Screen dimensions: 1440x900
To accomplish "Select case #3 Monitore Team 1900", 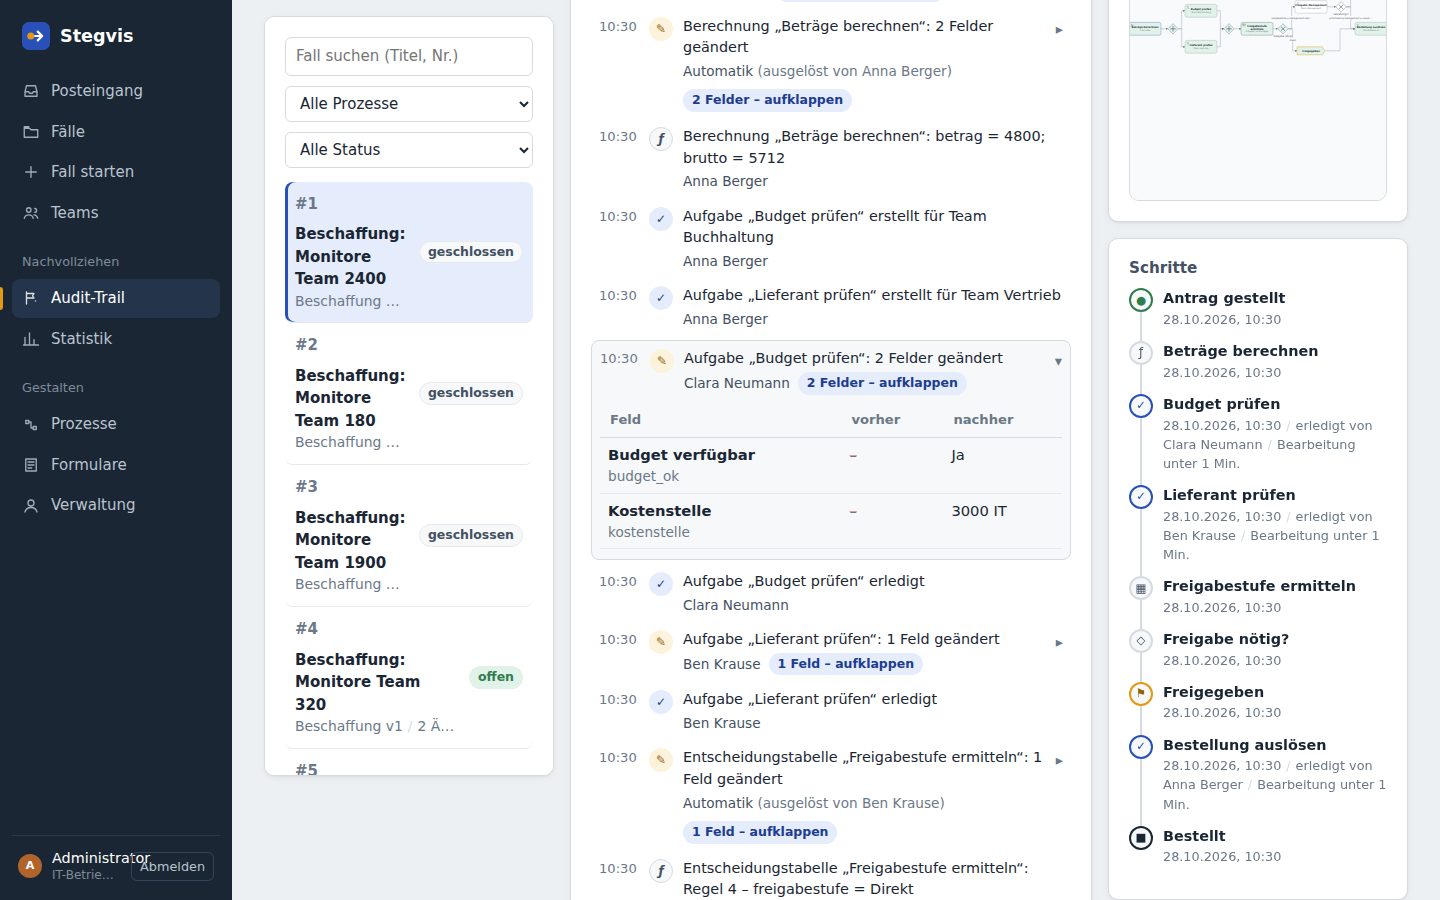I will 409,536.
